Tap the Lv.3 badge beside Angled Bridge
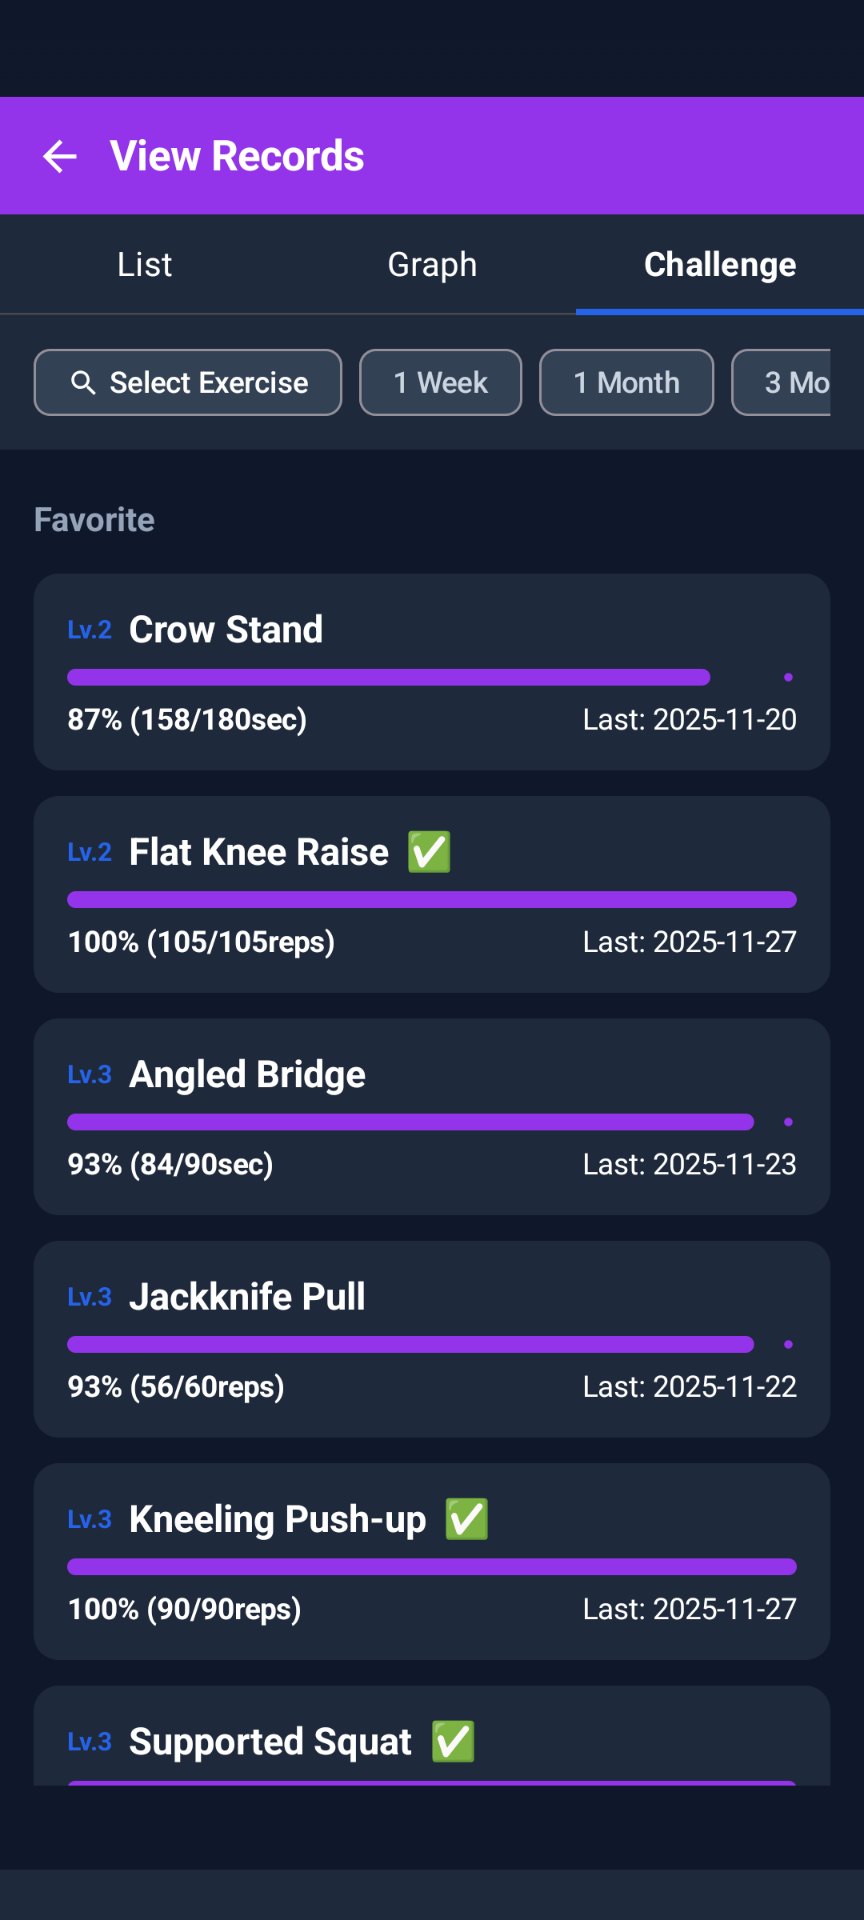Viewport: 864px width, 1920px height. (89, 1075)
